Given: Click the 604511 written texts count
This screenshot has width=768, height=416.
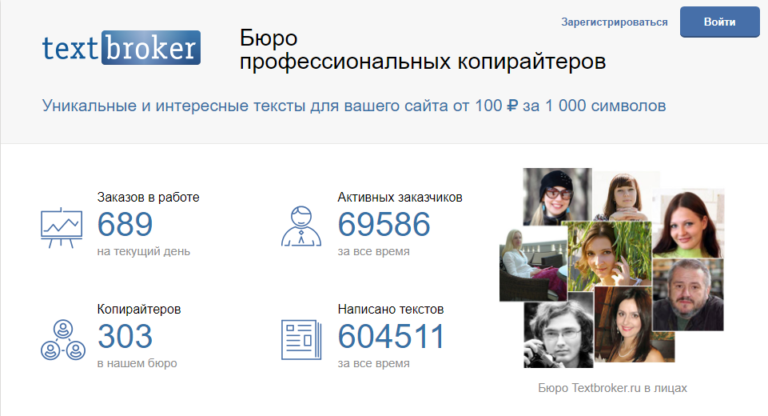Looking at the screenshot, I should (391, 336).
